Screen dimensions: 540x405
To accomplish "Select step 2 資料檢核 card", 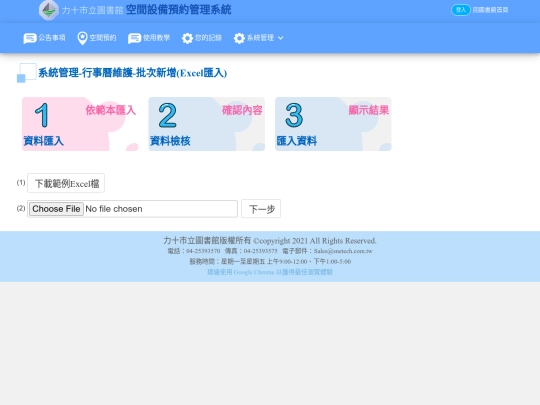I will click(x=207, y=124).
